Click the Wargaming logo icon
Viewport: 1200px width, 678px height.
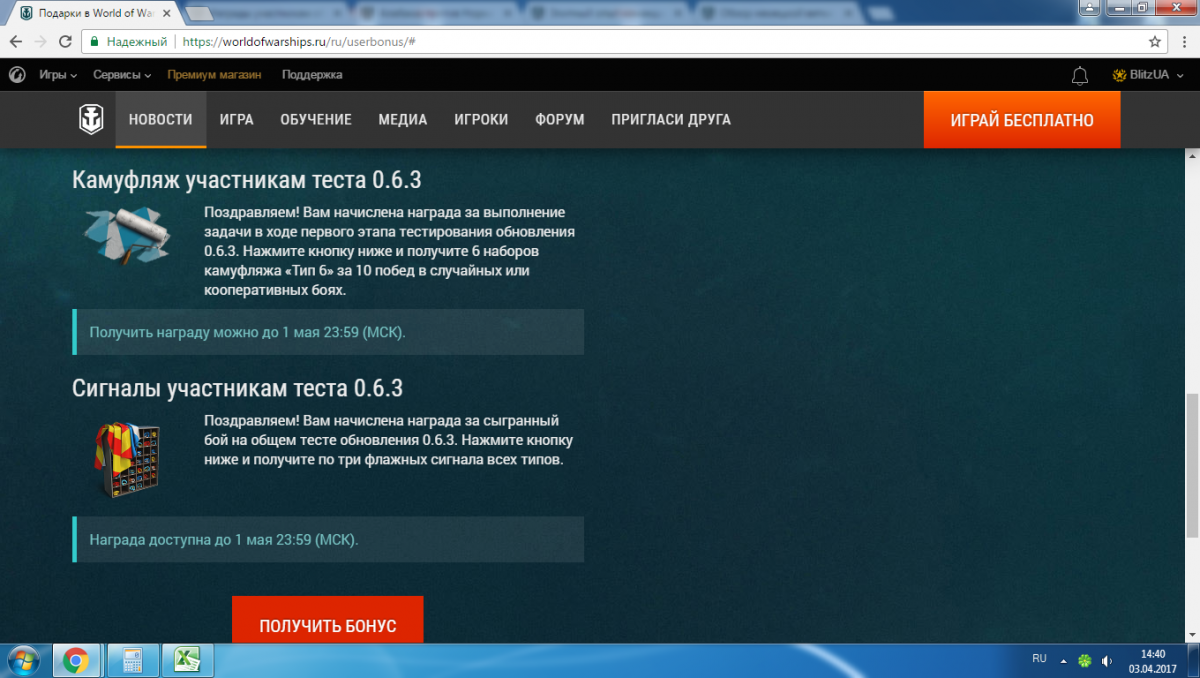(17, 75)
